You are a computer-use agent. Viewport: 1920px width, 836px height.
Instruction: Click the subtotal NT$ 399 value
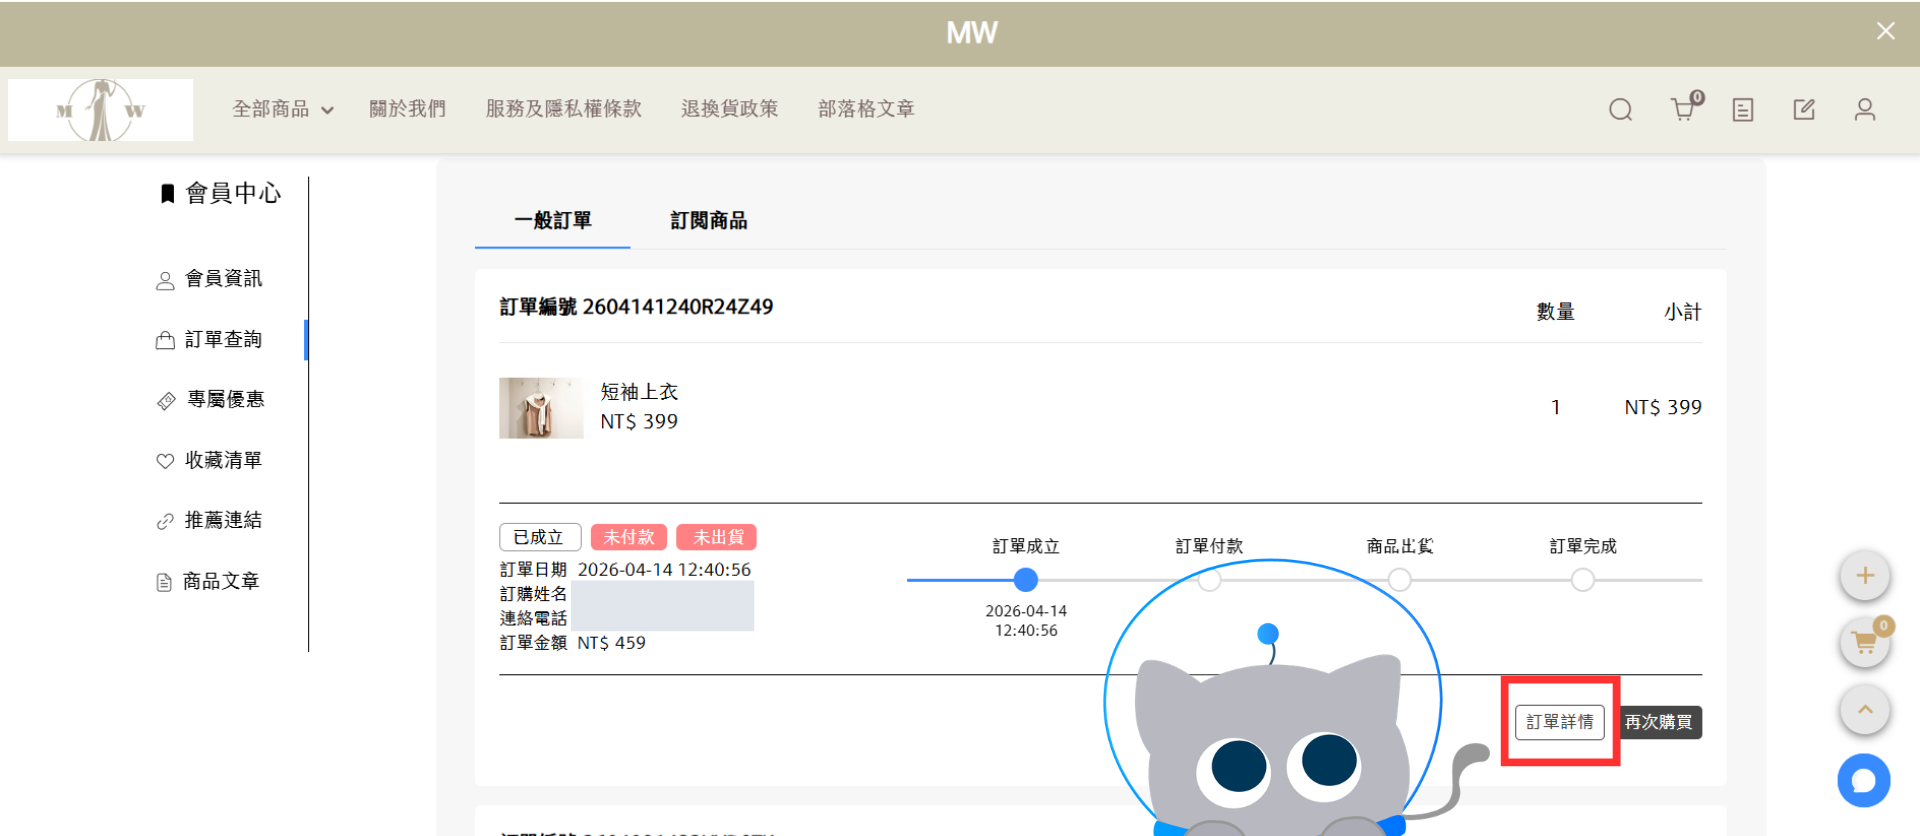point(1663,407)
